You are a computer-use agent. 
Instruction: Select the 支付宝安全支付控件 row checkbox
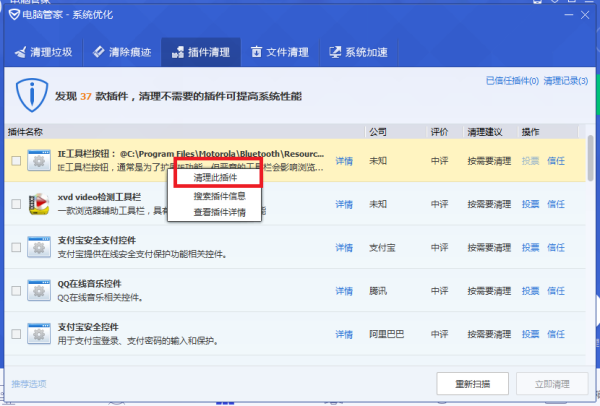coord(15,247)
